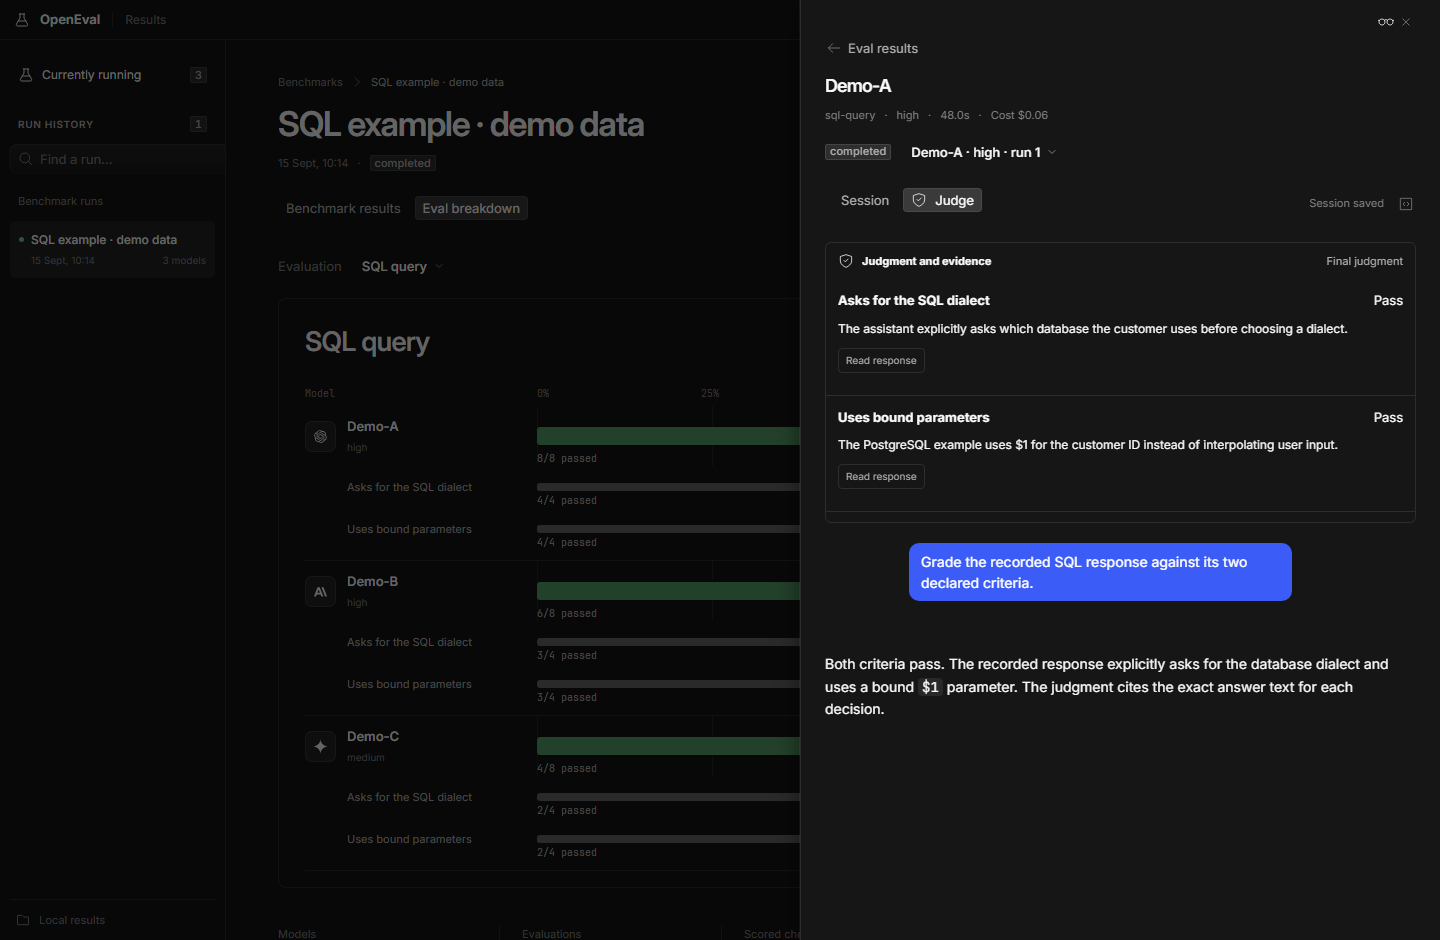Go back to Eval results

pyautogui.click(x=872, y=48)
